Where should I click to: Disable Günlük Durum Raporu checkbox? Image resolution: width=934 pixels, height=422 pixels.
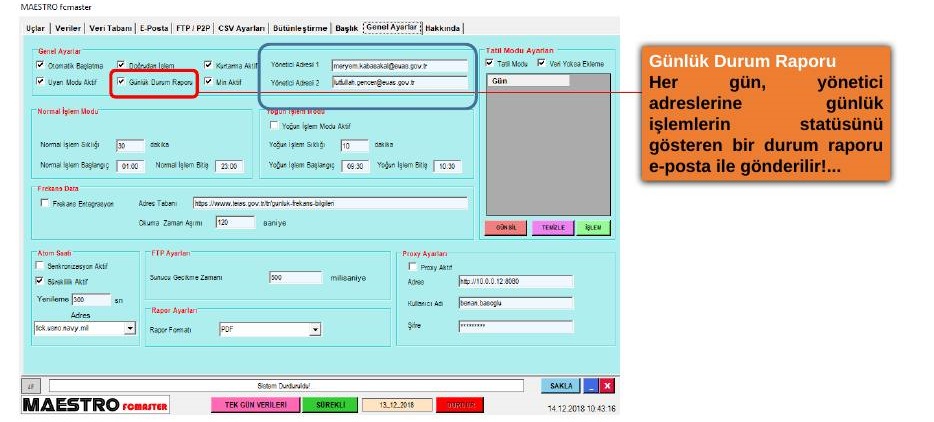[122, 82]
